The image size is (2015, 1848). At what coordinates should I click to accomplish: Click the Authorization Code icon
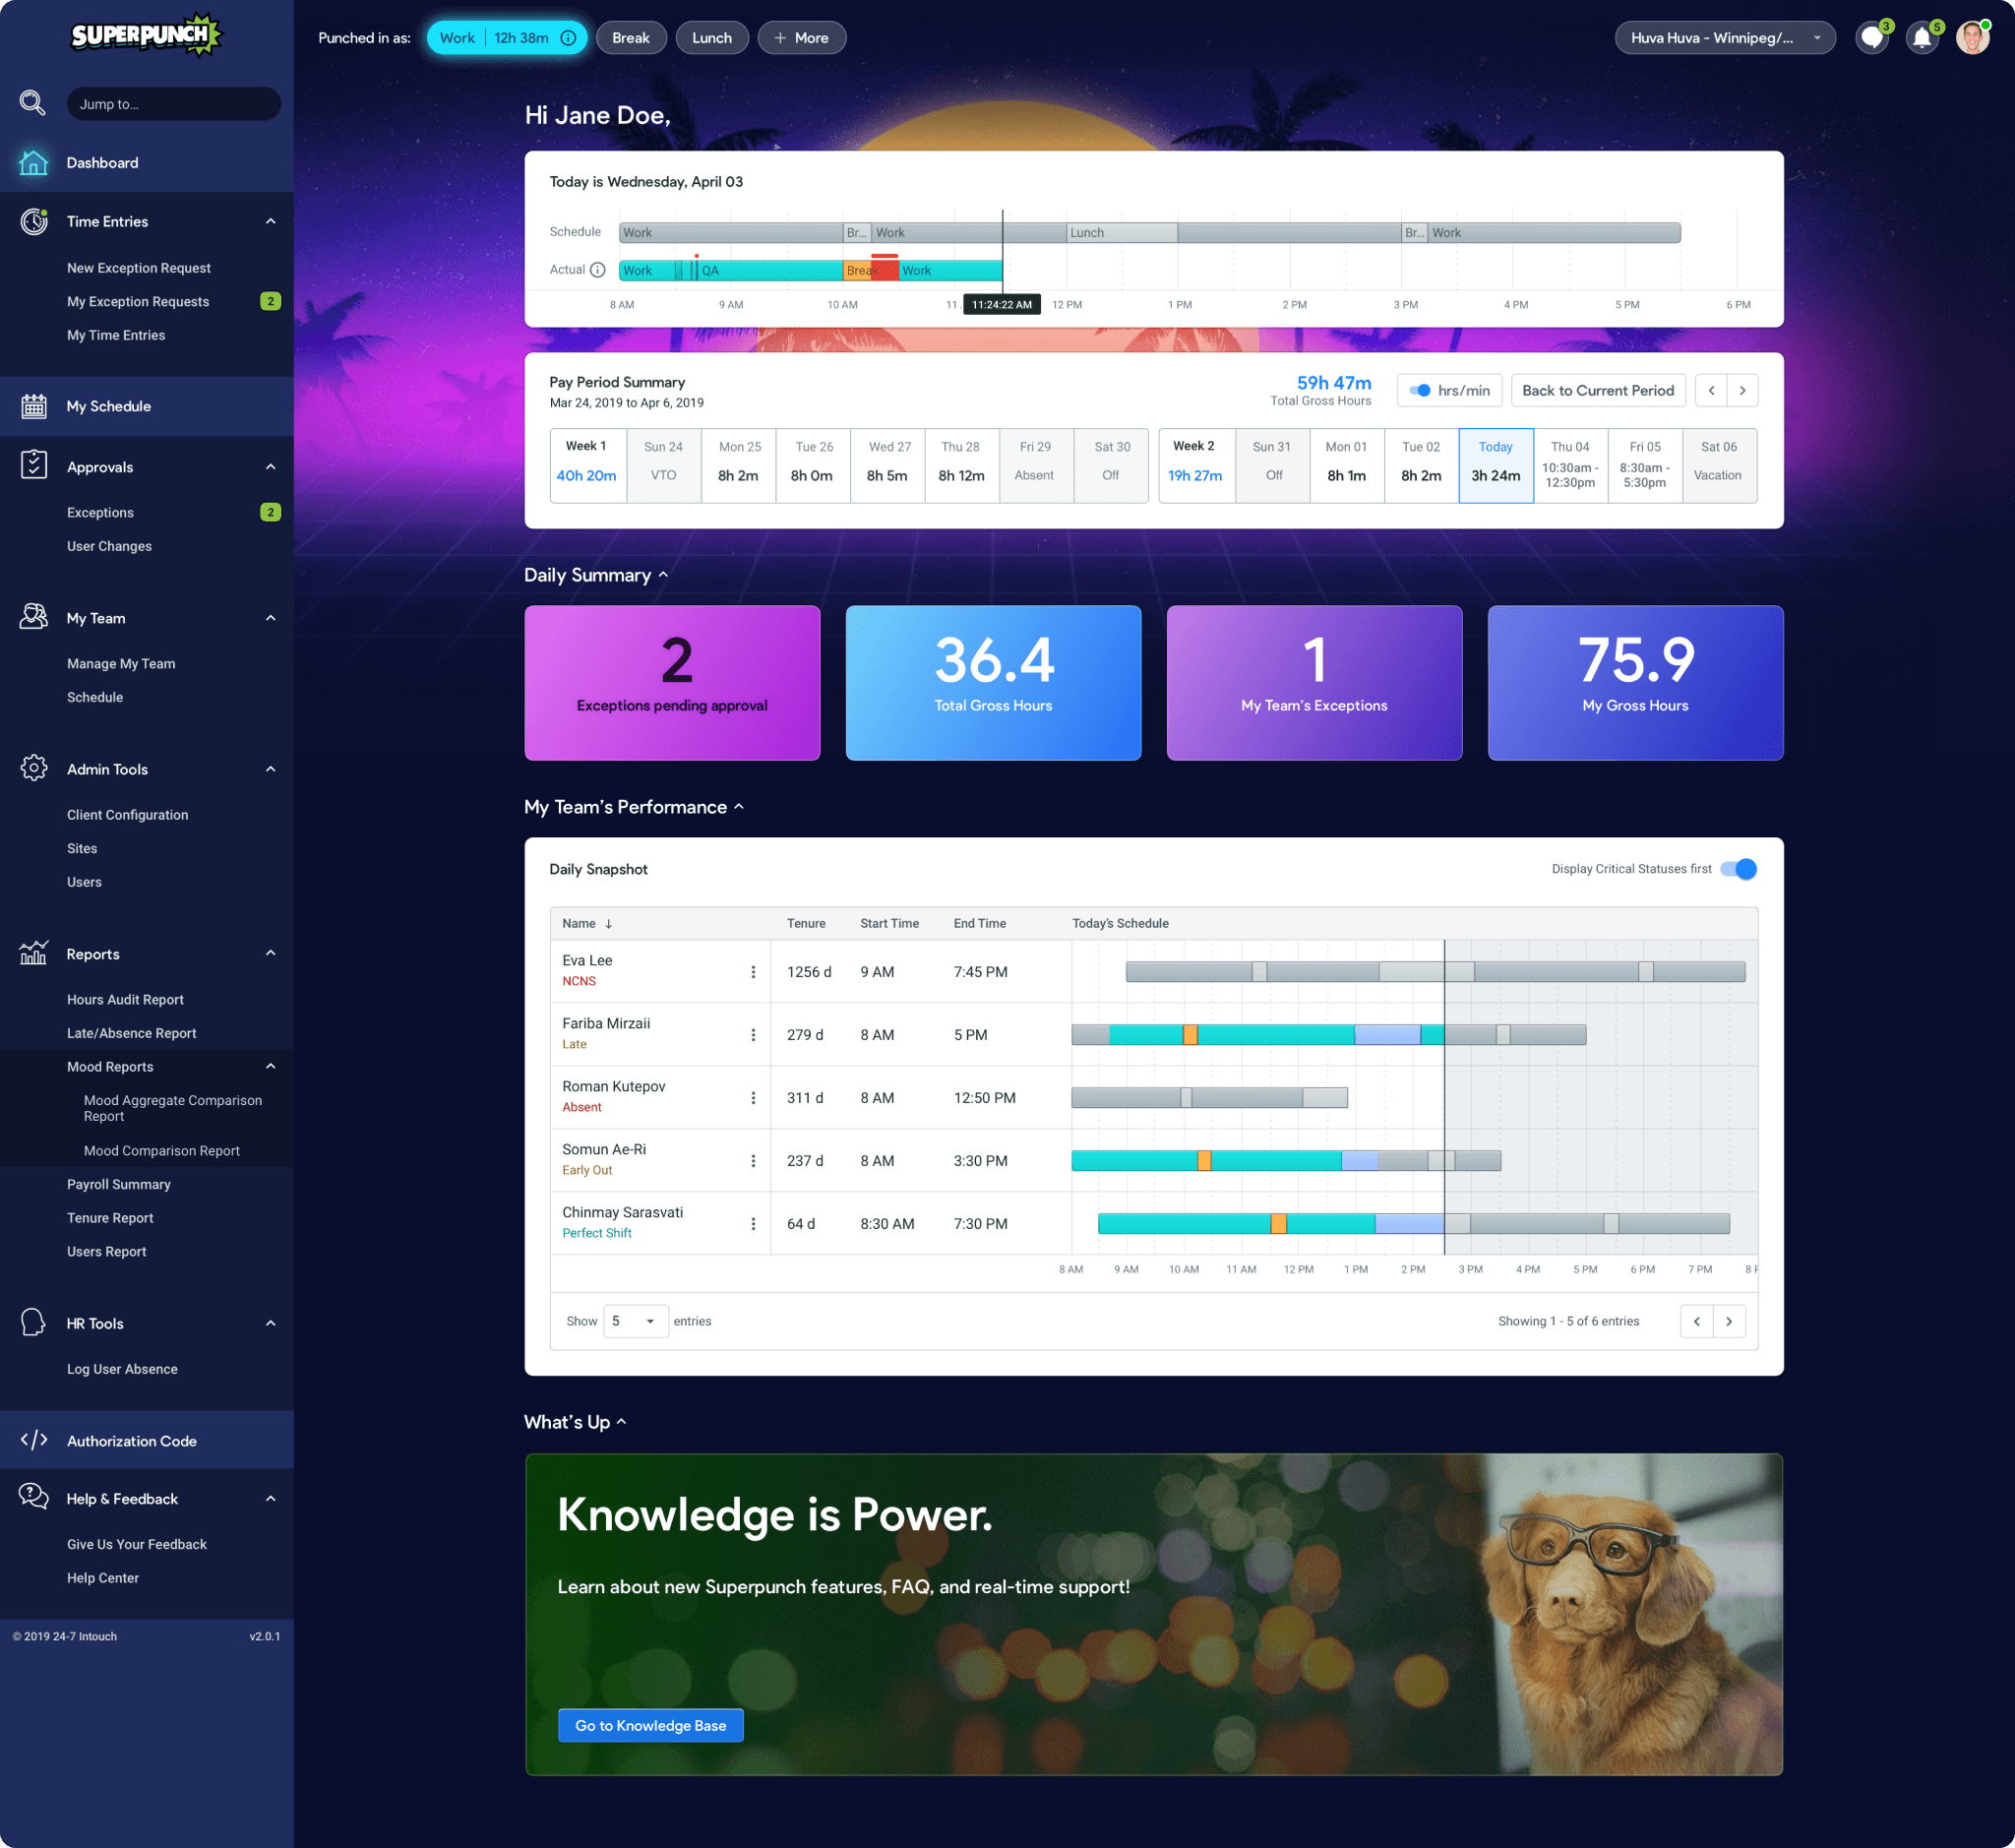click(34, 1440)
